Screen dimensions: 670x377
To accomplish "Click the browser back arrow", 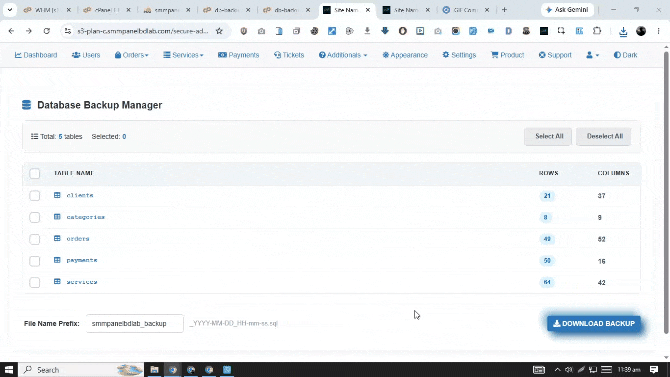I will (x=12, y=31).
